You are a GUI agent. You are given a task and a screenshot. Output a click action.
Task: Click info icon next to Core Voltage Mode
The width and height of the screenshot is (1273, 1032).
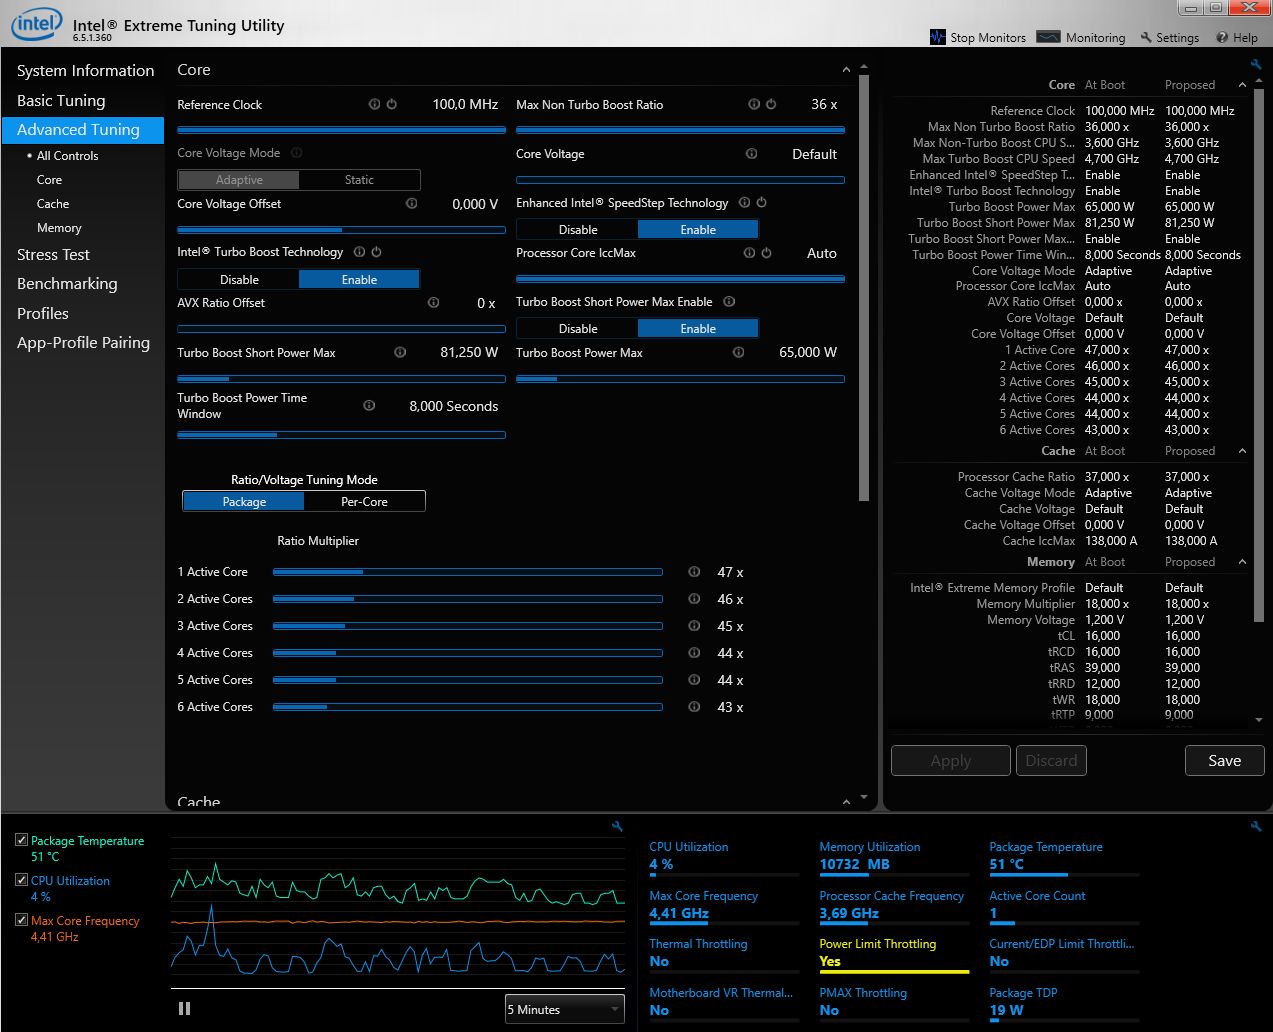296,153
